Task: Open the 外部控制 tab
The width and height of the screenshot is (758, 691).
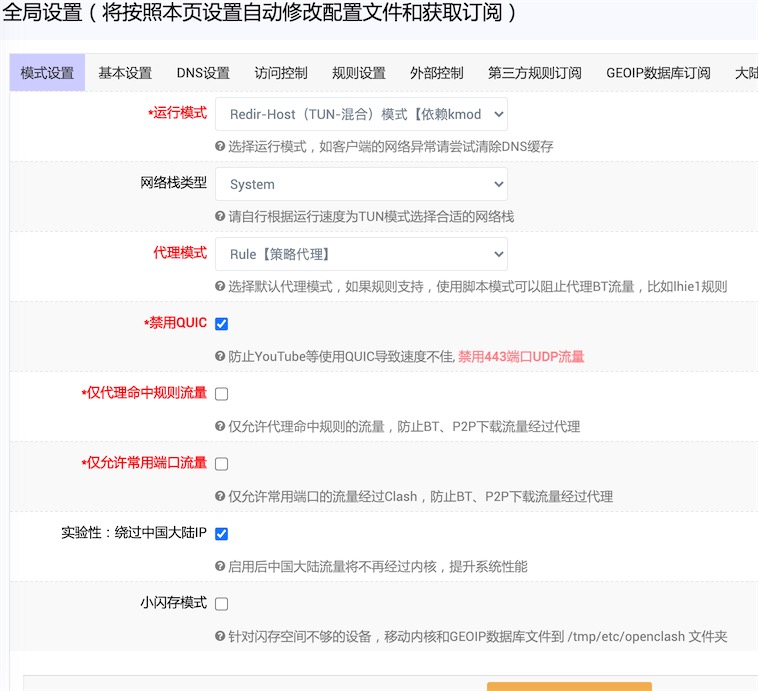Action: [437, 73]
